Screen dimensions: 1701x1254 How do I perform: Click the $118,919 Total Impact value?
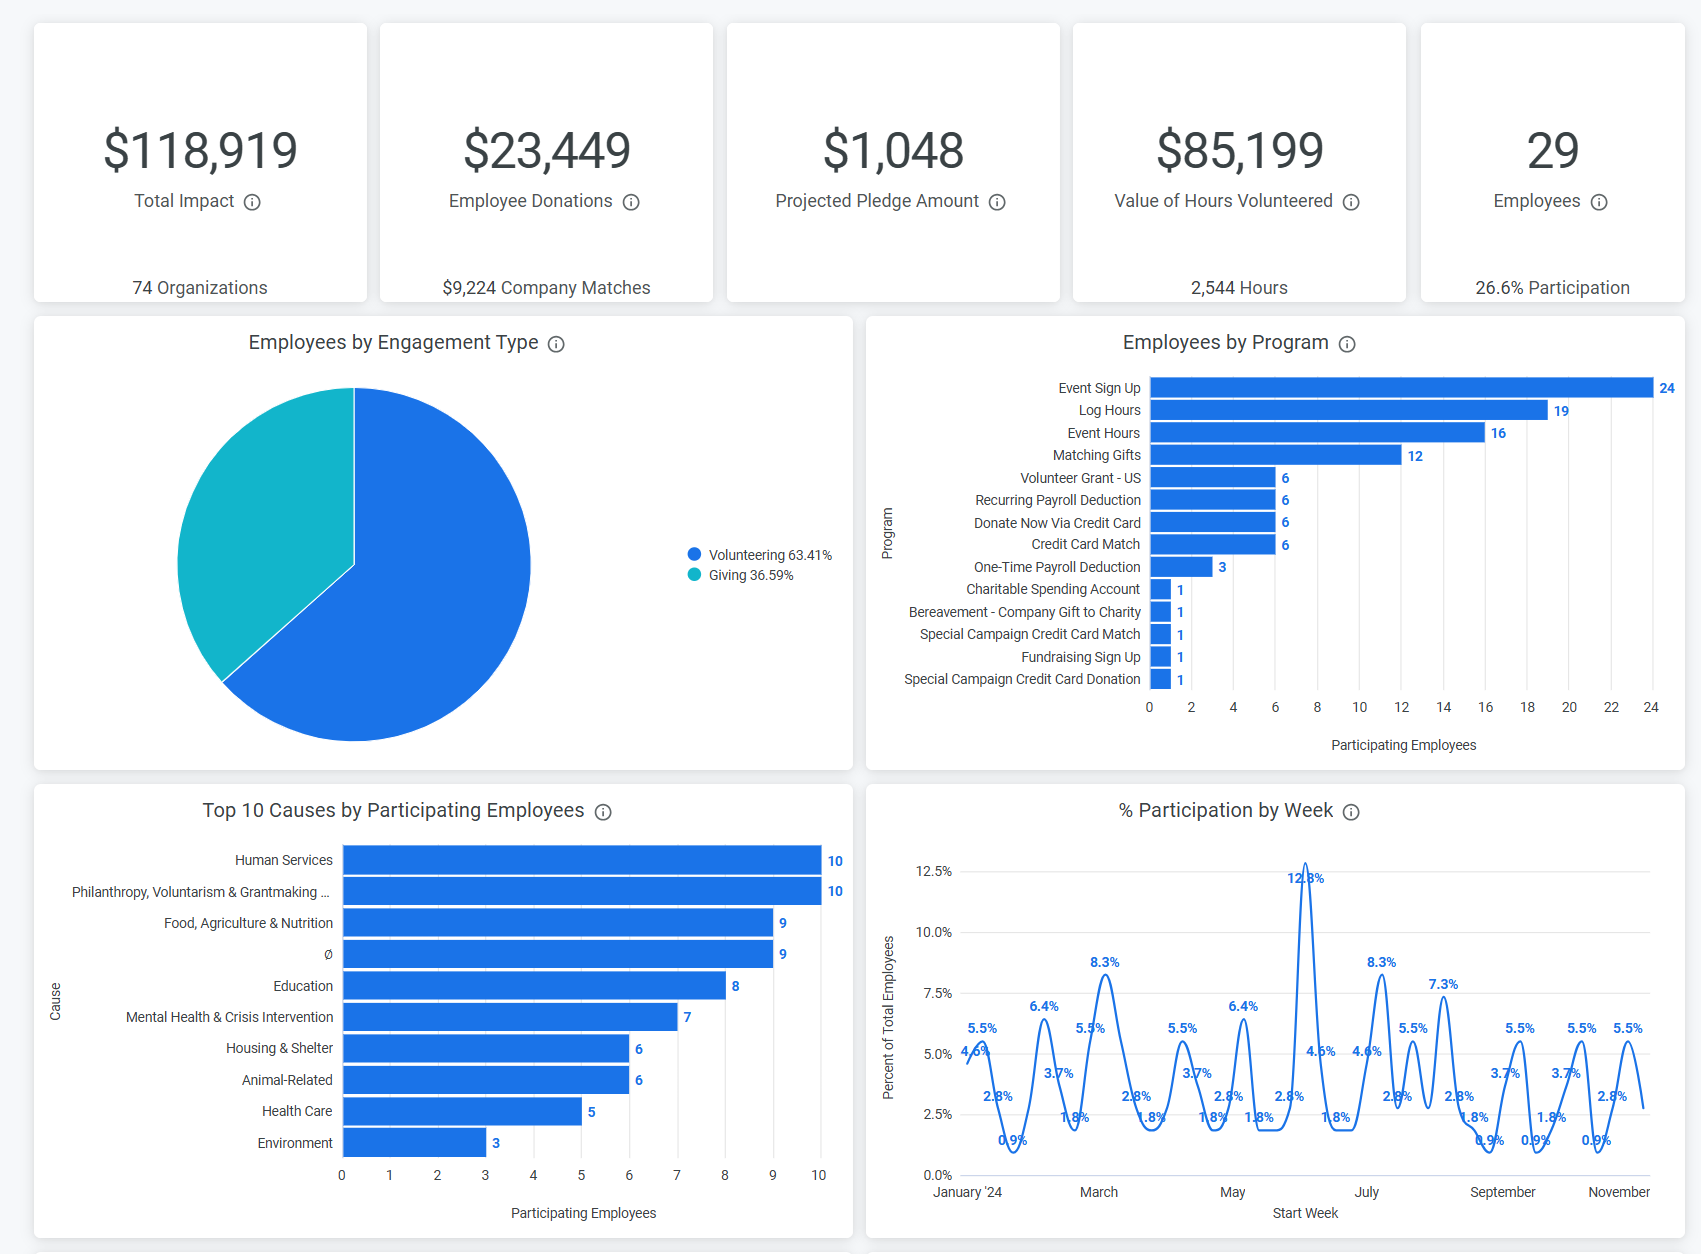200,151
